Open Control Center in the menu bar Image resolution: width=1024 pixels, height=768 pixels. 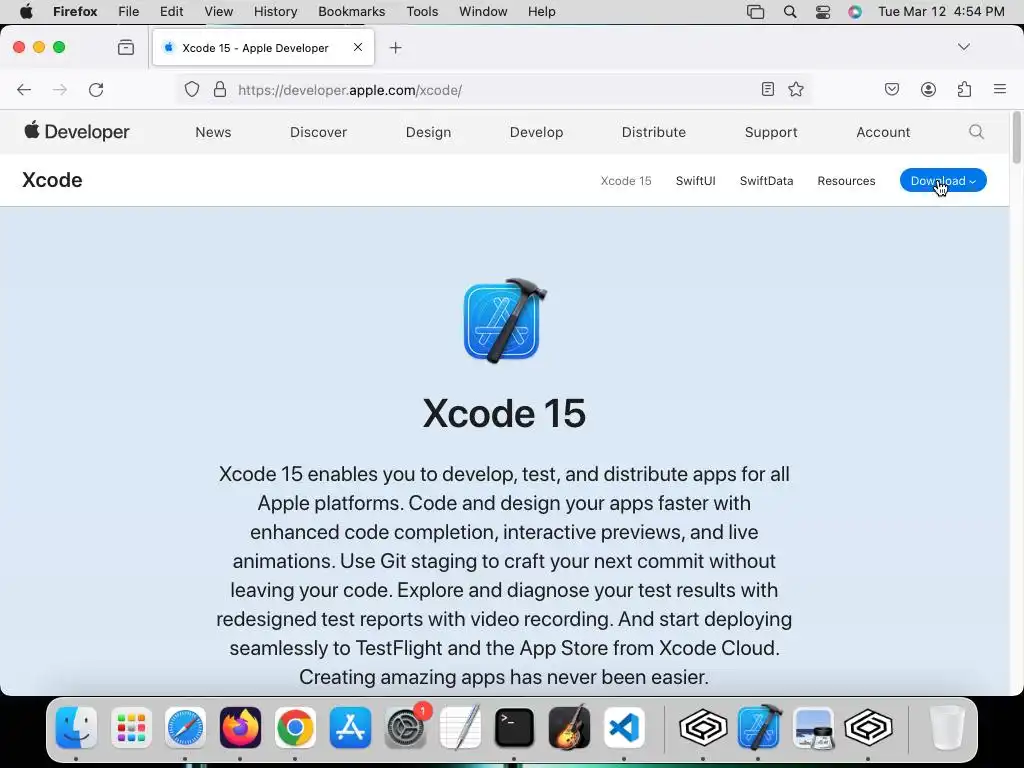click(x=823, y=12)
